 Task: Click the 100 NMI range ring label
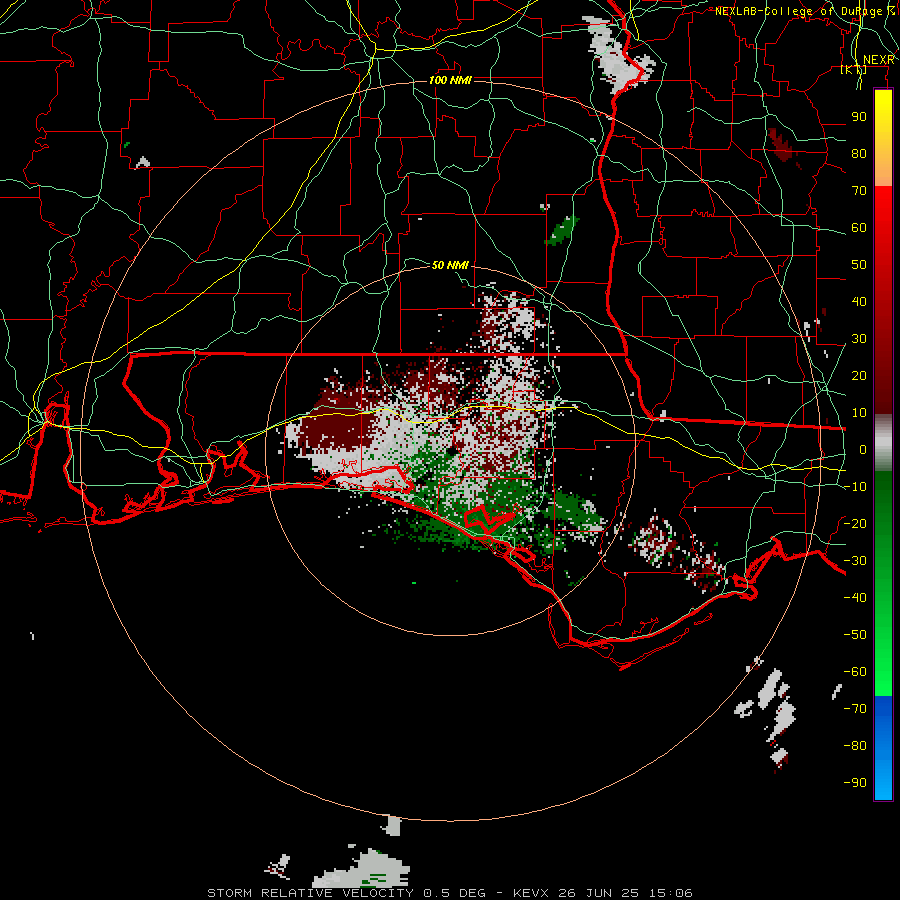coord(450,80)
